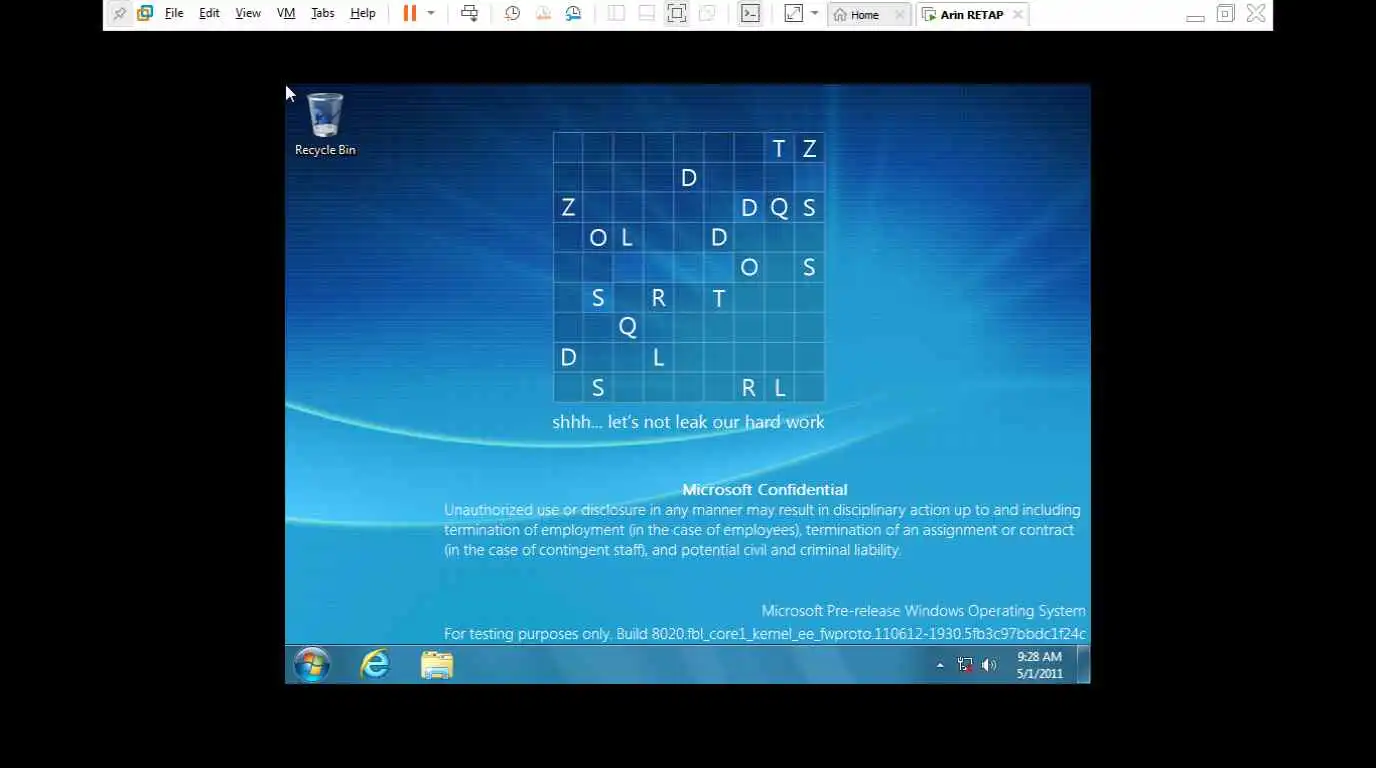Open the clock showing 9:28 AM
The height and width of the screenshot is (768, 1376).
(x=1040, y=665)
